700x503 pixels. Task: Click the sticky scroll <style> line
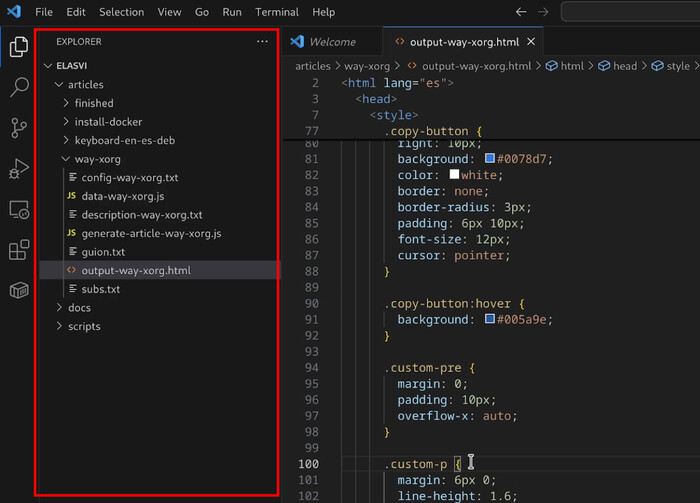pyautogui.click(x=394, y=115)
